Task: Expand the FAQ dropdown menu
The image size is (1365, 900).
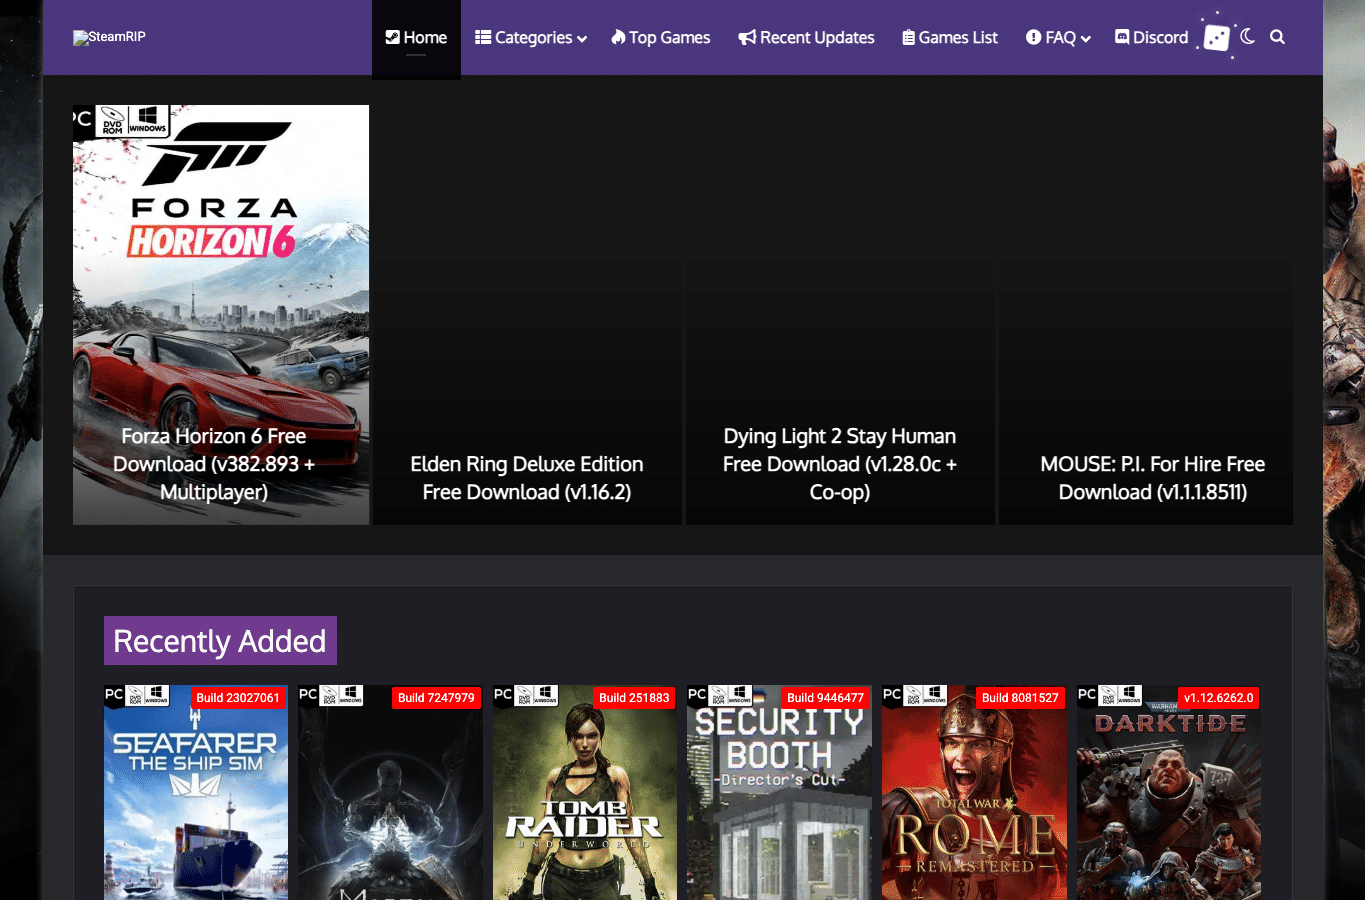Action: tap(1058, 38)
